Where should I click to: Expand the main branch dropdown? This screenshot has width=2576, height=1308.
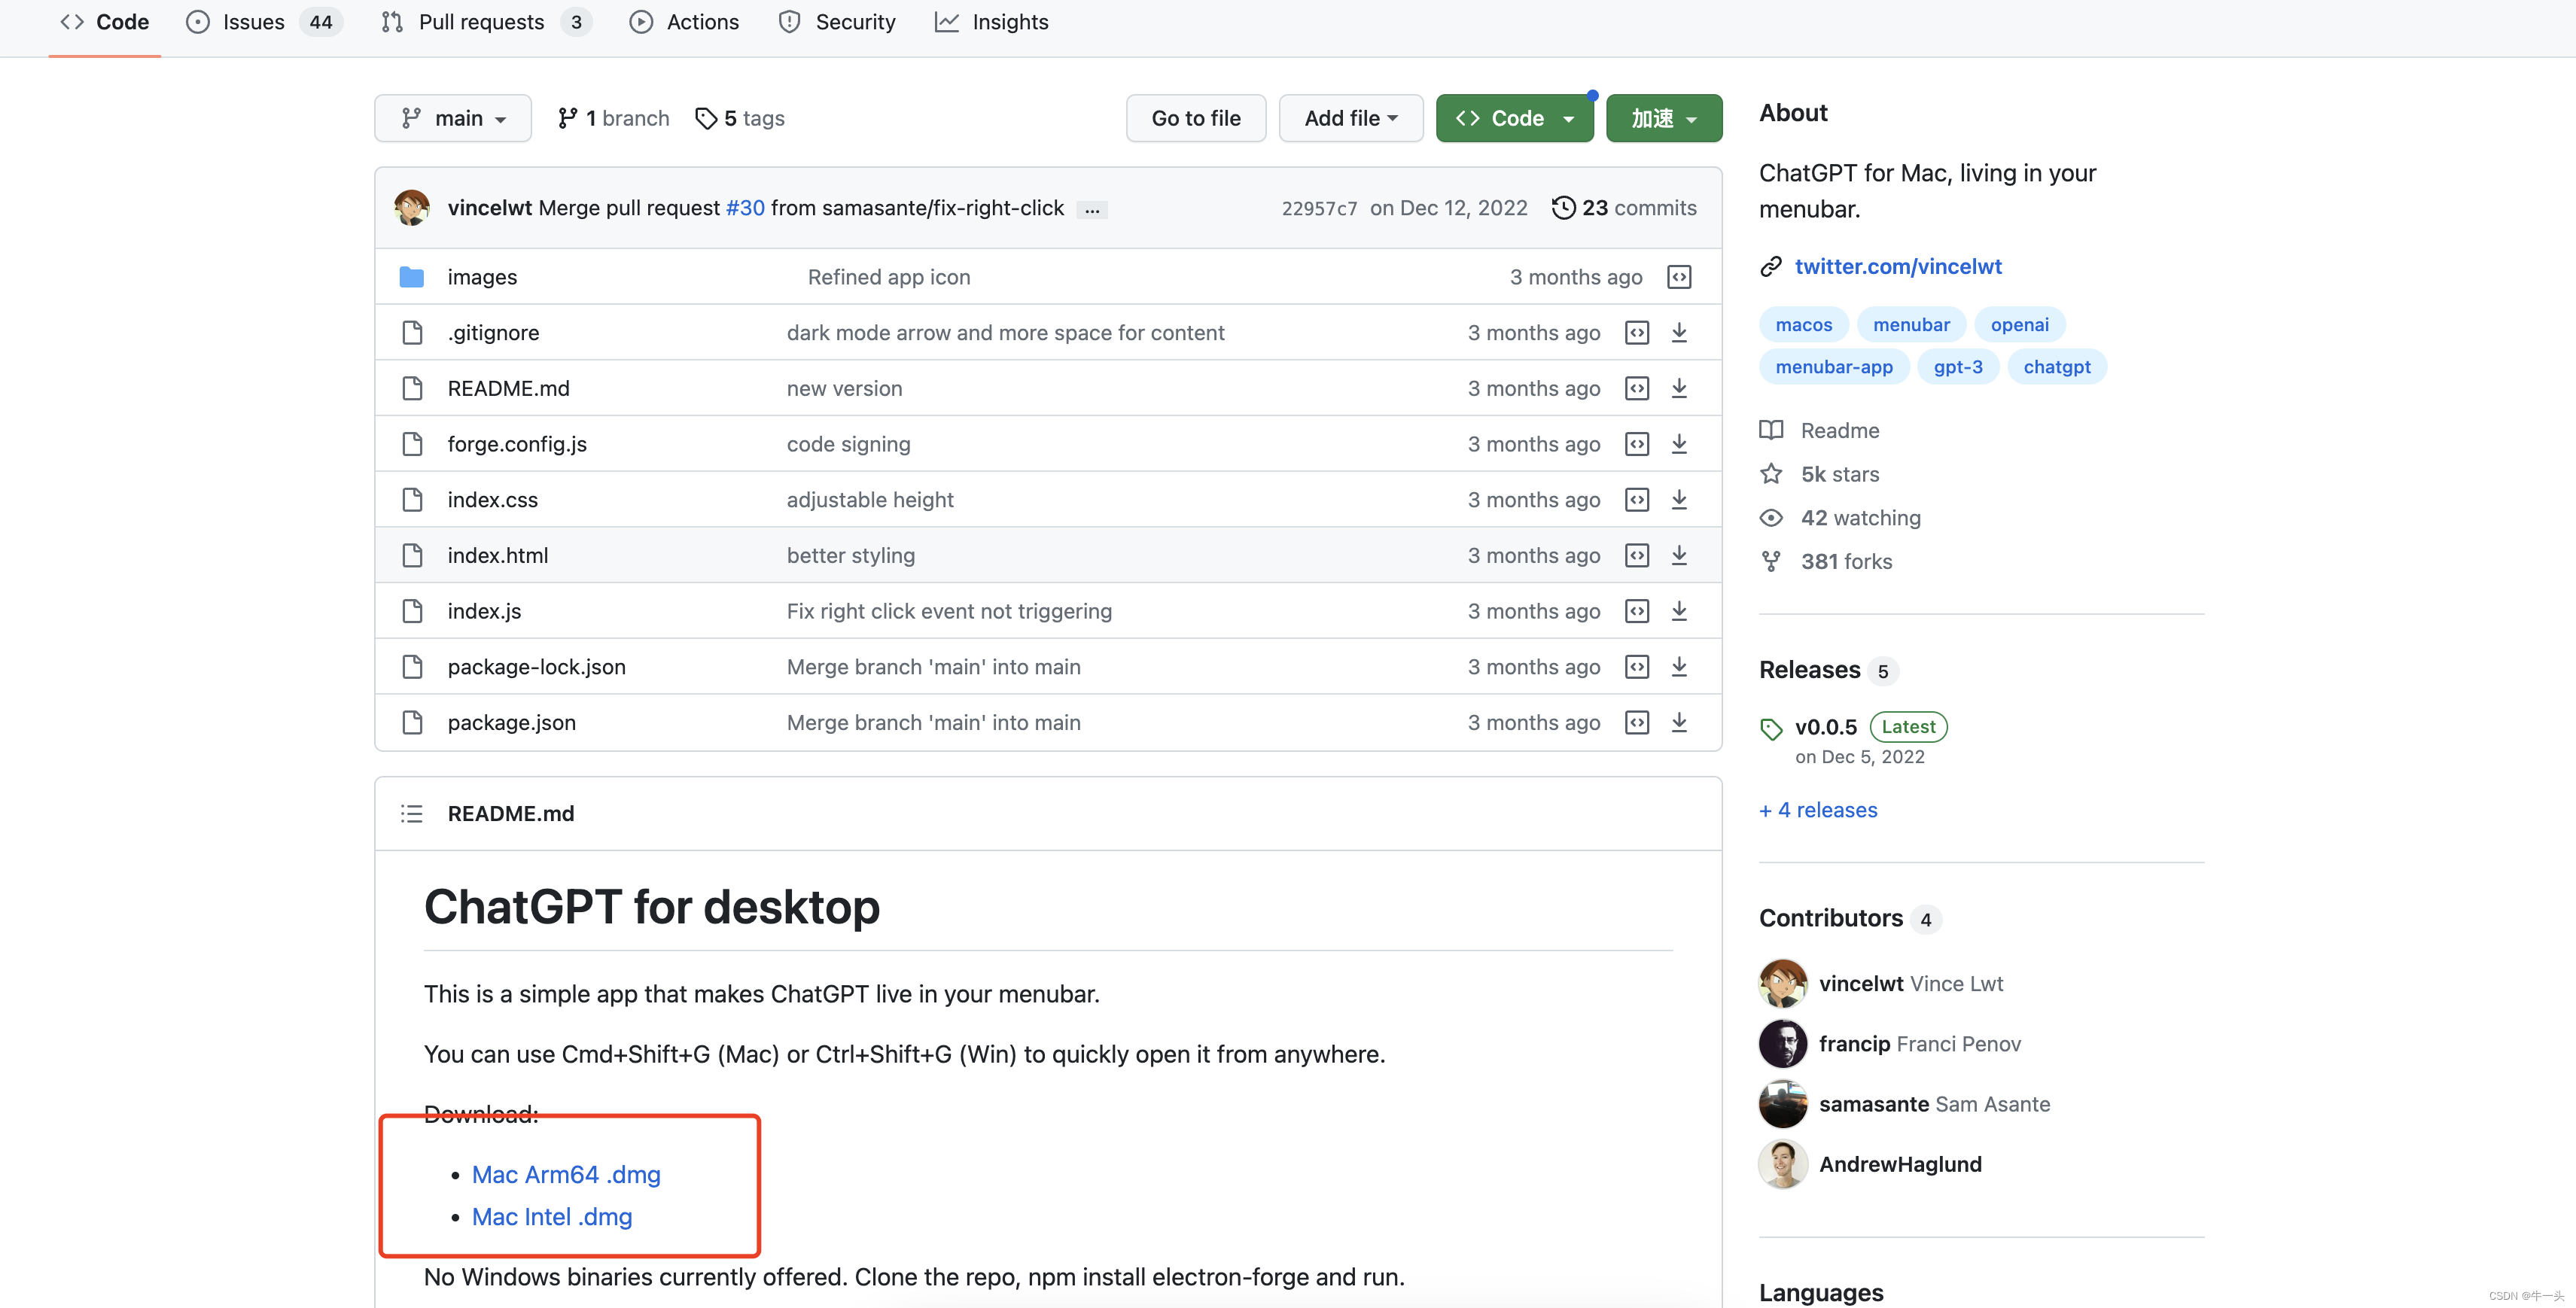452,117
